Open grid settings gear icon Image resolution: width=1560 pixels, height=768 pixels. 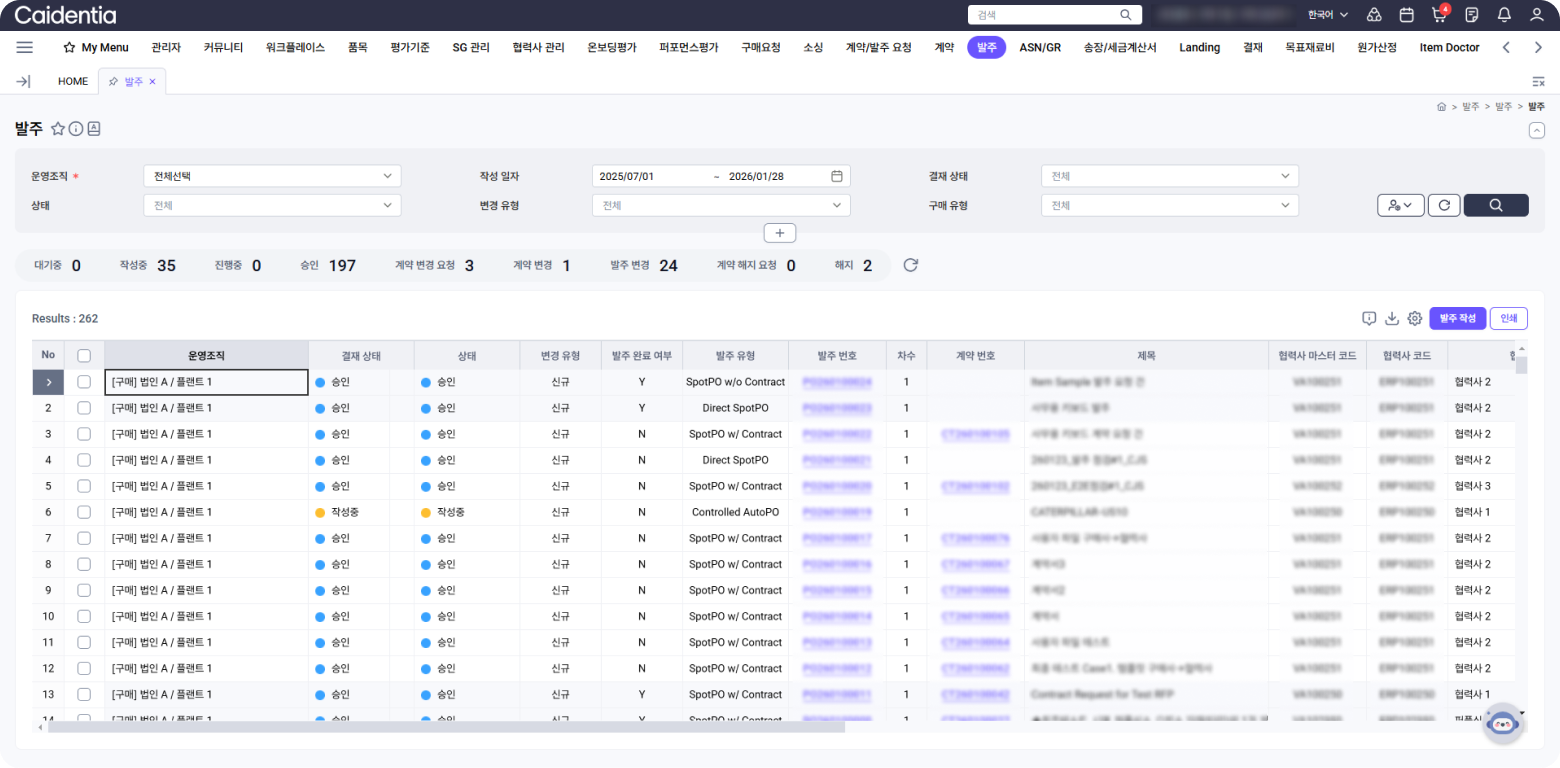coord(1414,318)
